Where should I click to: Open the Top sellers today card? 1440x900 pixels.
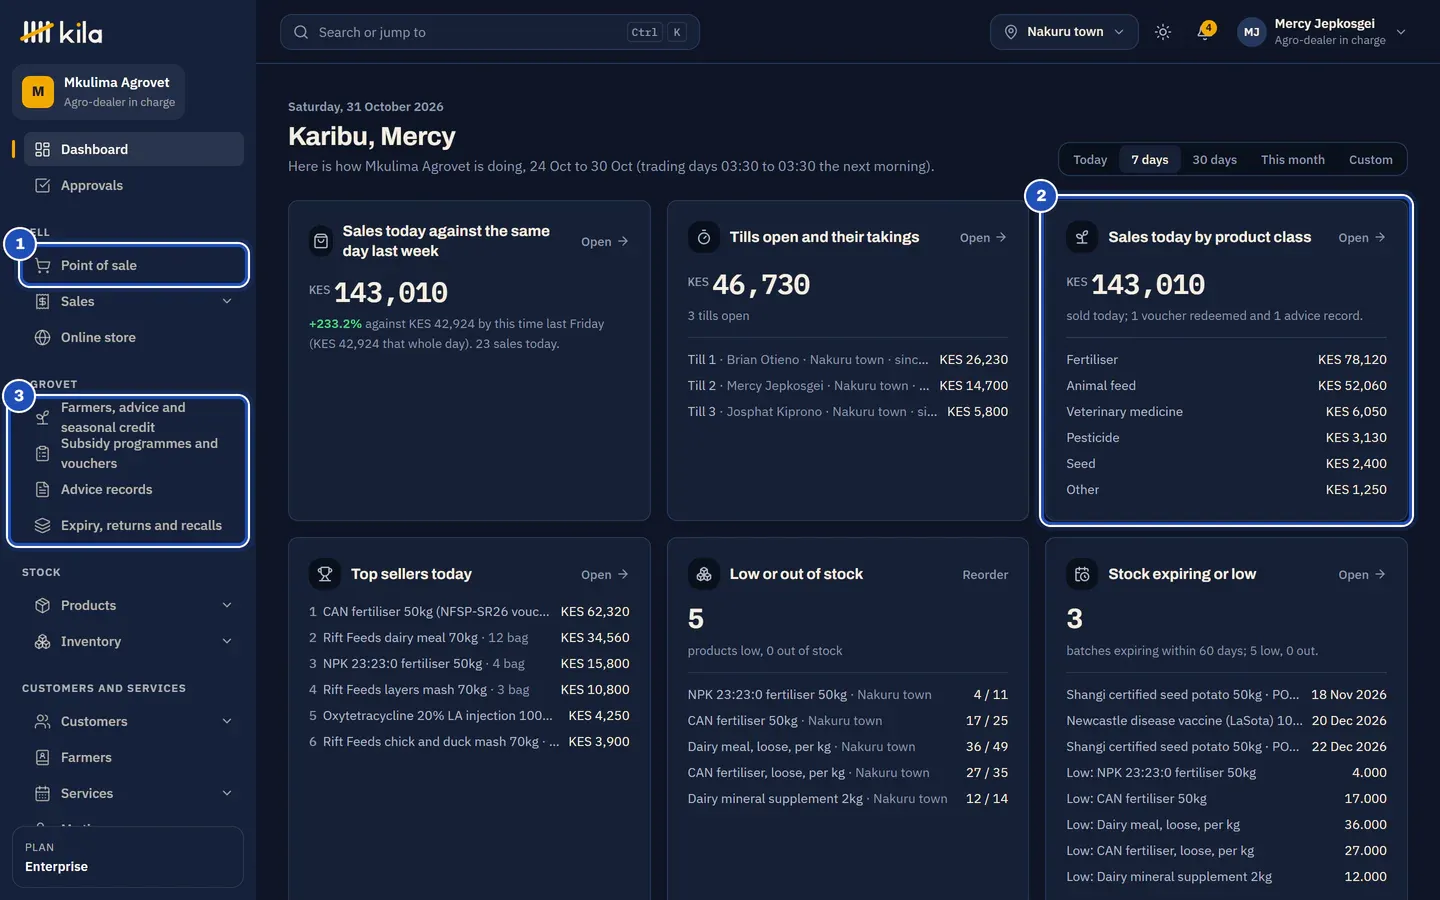pyautogui.click(x=605, y=574)
